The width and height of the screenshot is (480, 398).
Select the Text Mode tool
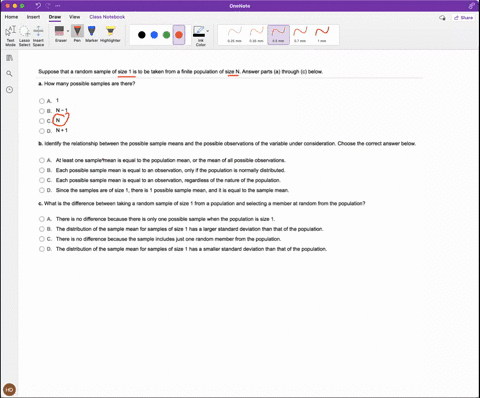pyautogui.click(x=10, y=36)
